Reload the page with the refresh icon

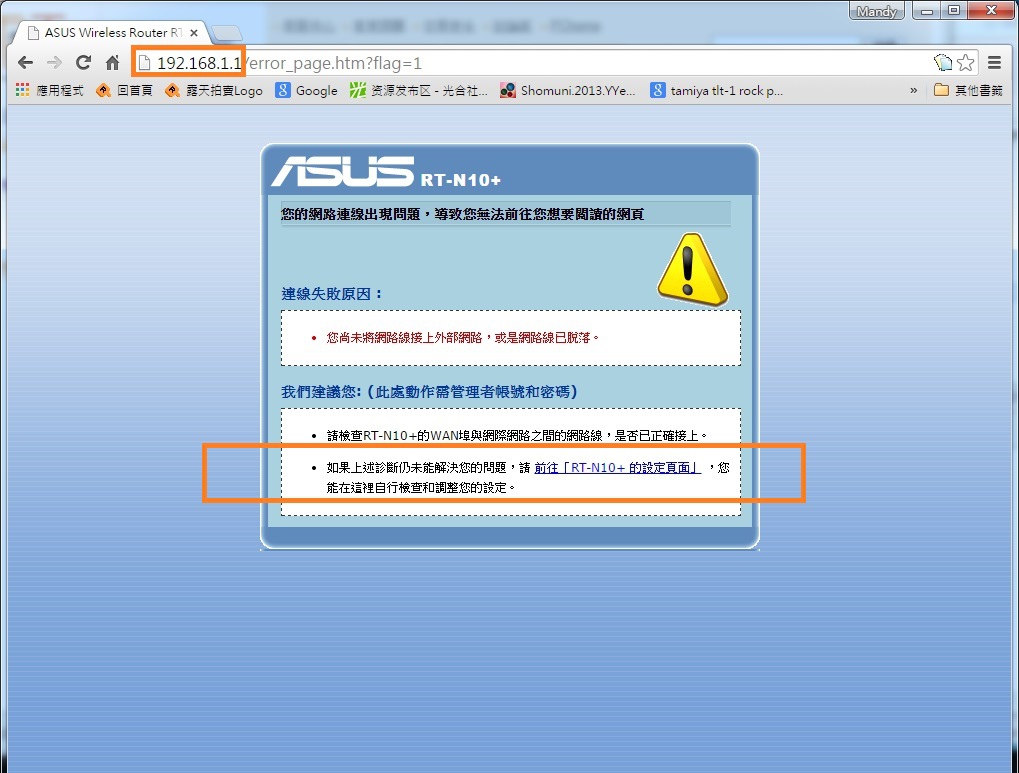pos(83,63)
